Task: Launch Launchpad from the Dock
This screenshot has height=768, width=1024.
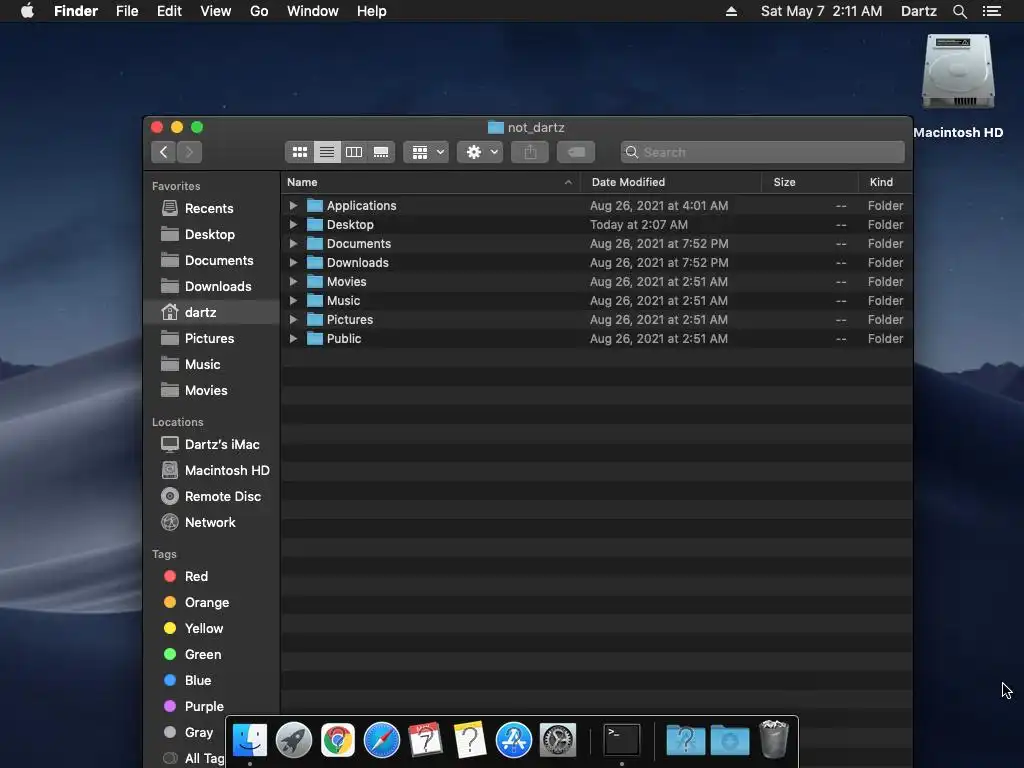Action: click(294, 740)
